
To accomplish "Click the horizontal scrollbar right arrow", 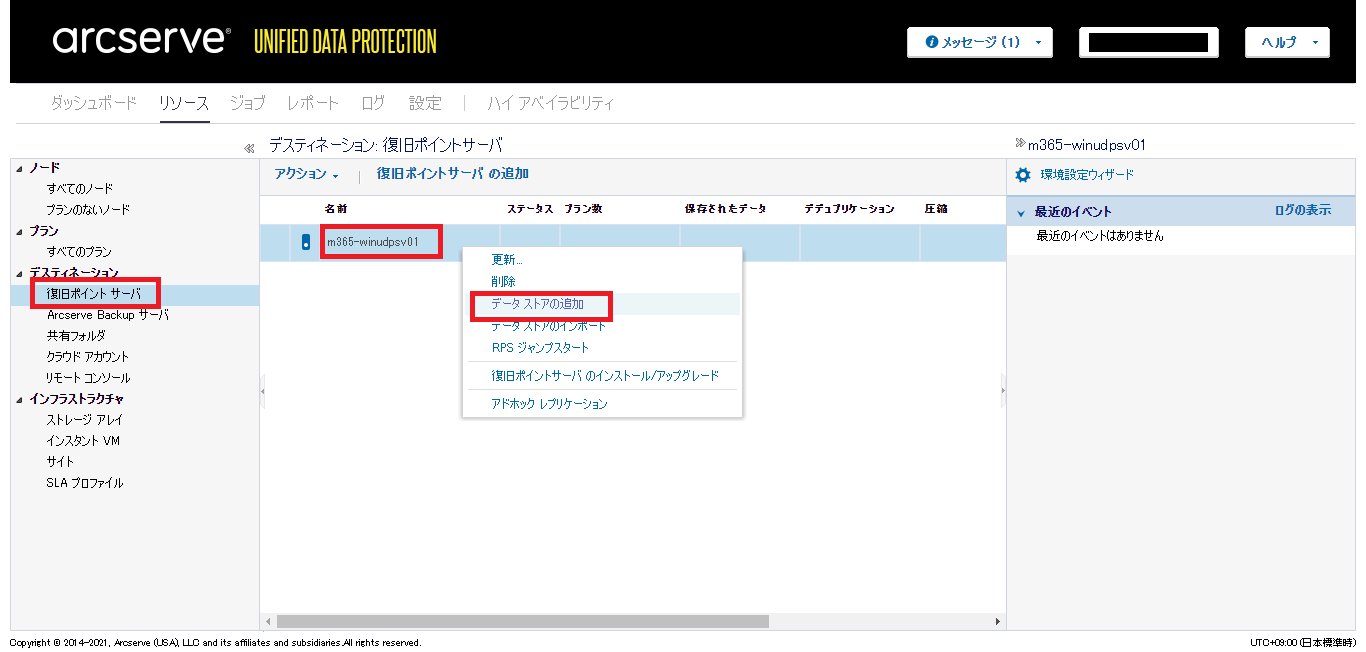I will (x=997, y=621).
